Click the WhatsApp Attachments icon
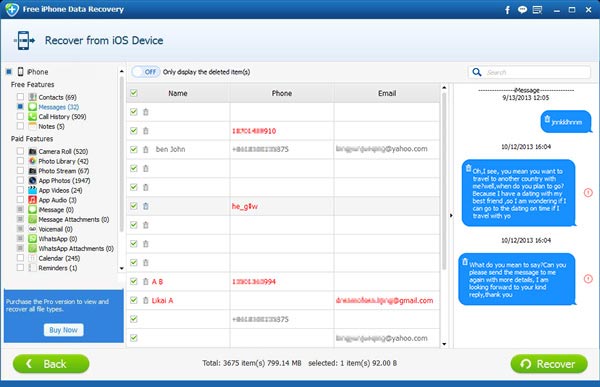The height and width of the screenshot is (387, 600). click(33, 248)
